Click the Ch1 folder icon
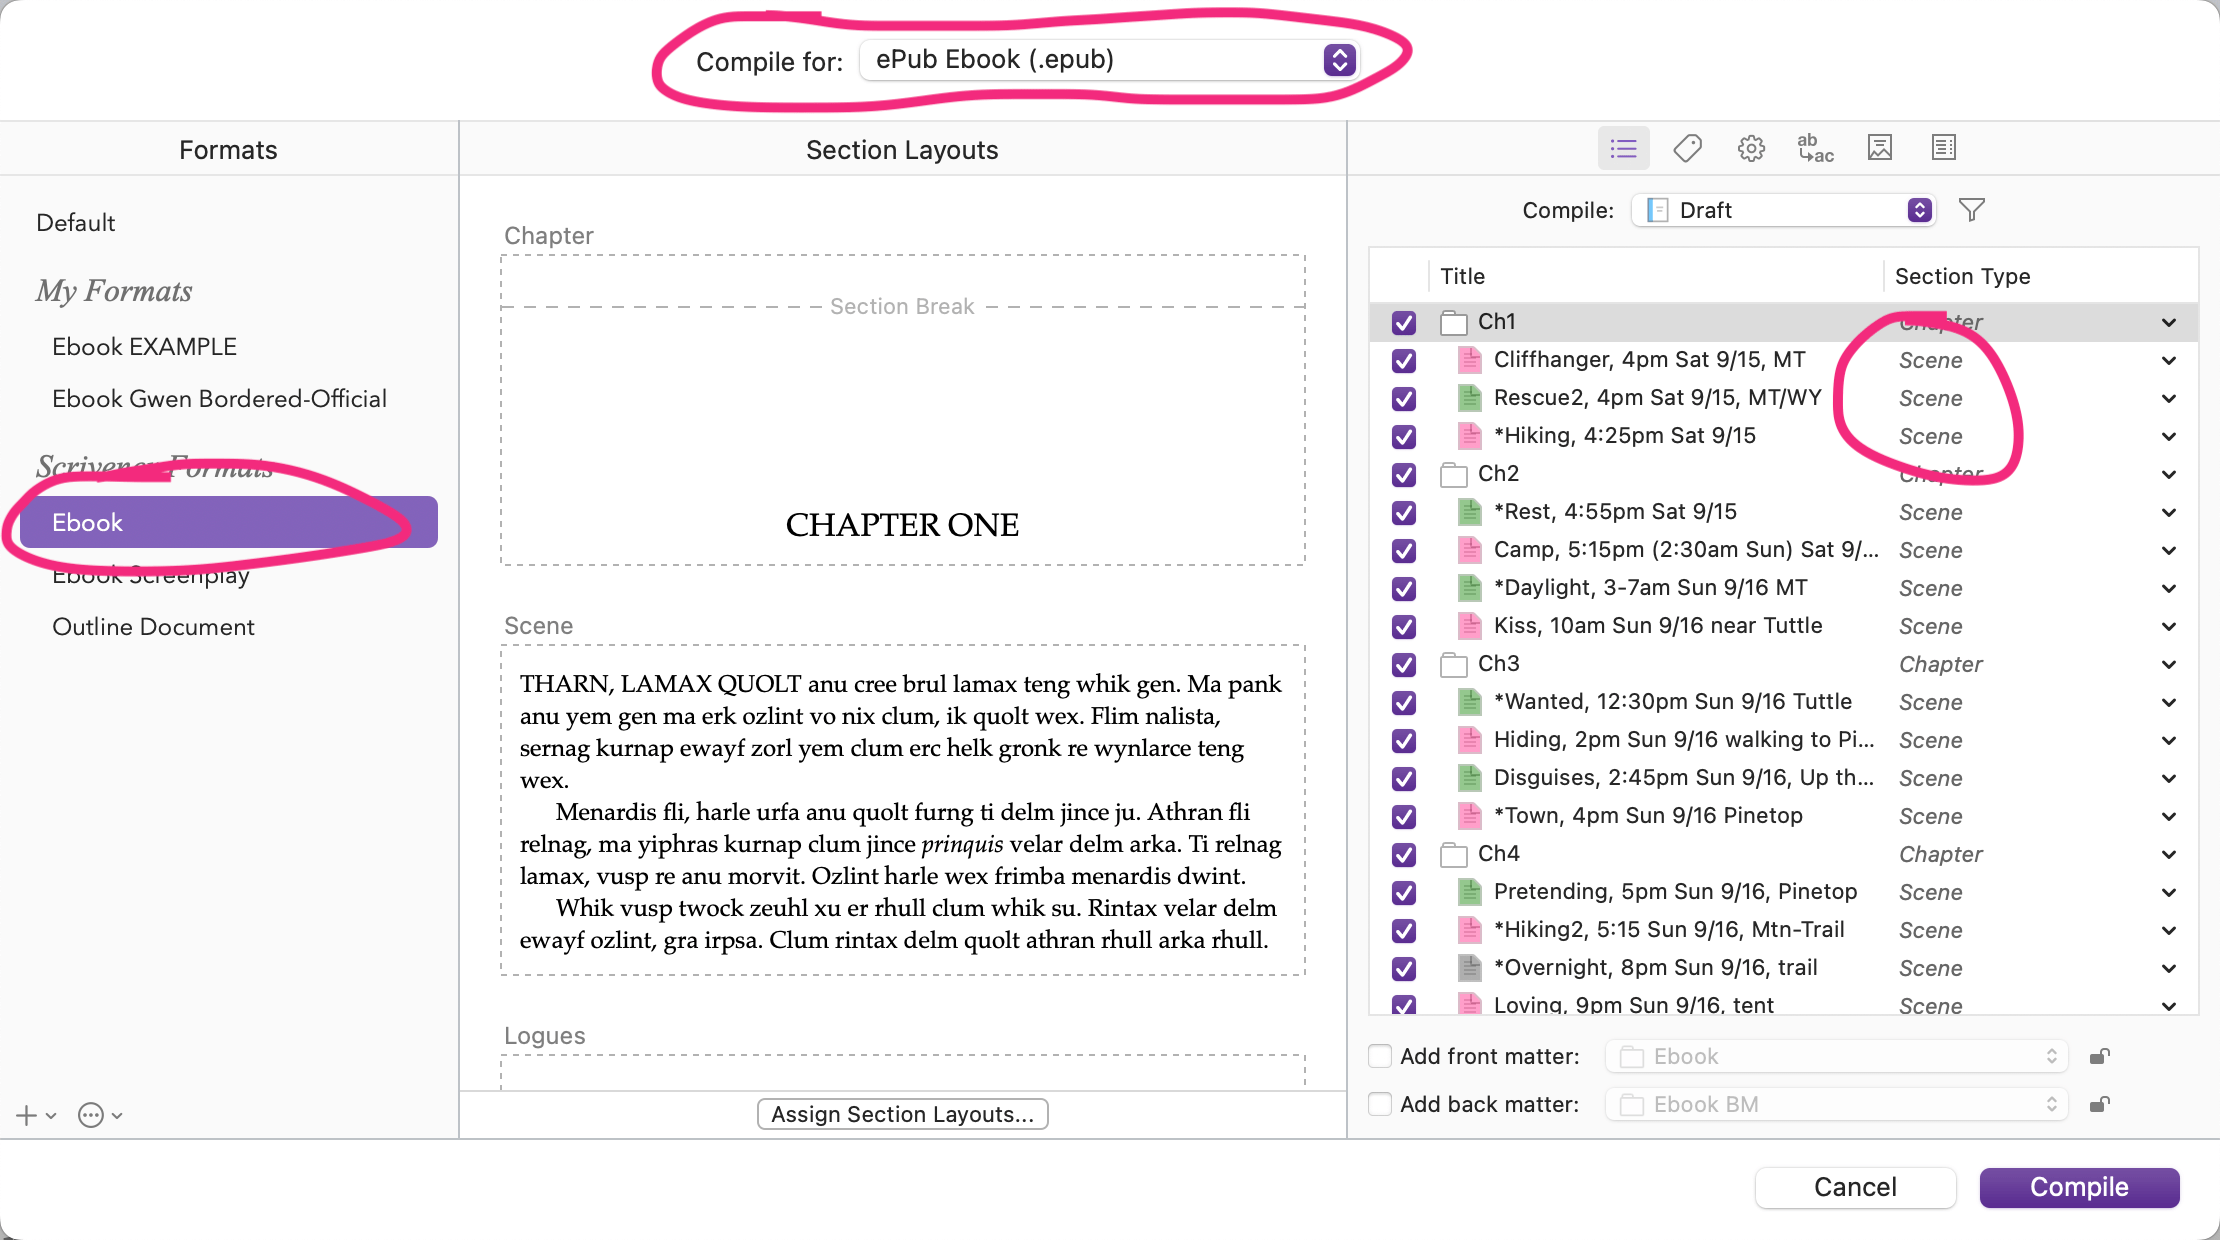Viewport: 2220px width, 1240px height. (1454, 322)
